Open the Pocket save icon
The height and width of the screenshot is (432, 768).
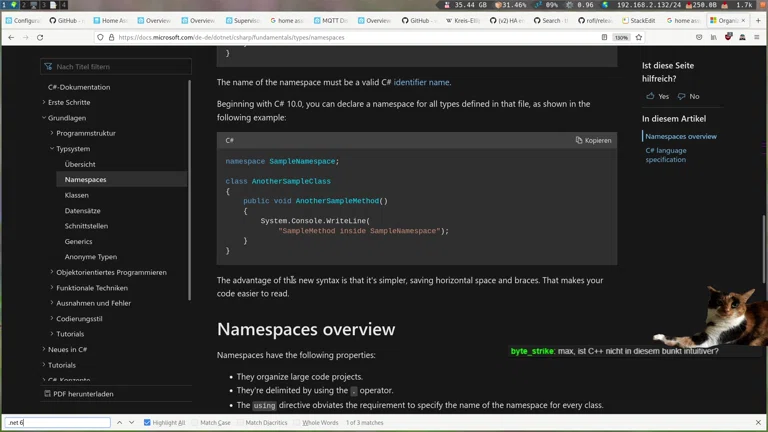click(699, 37)
